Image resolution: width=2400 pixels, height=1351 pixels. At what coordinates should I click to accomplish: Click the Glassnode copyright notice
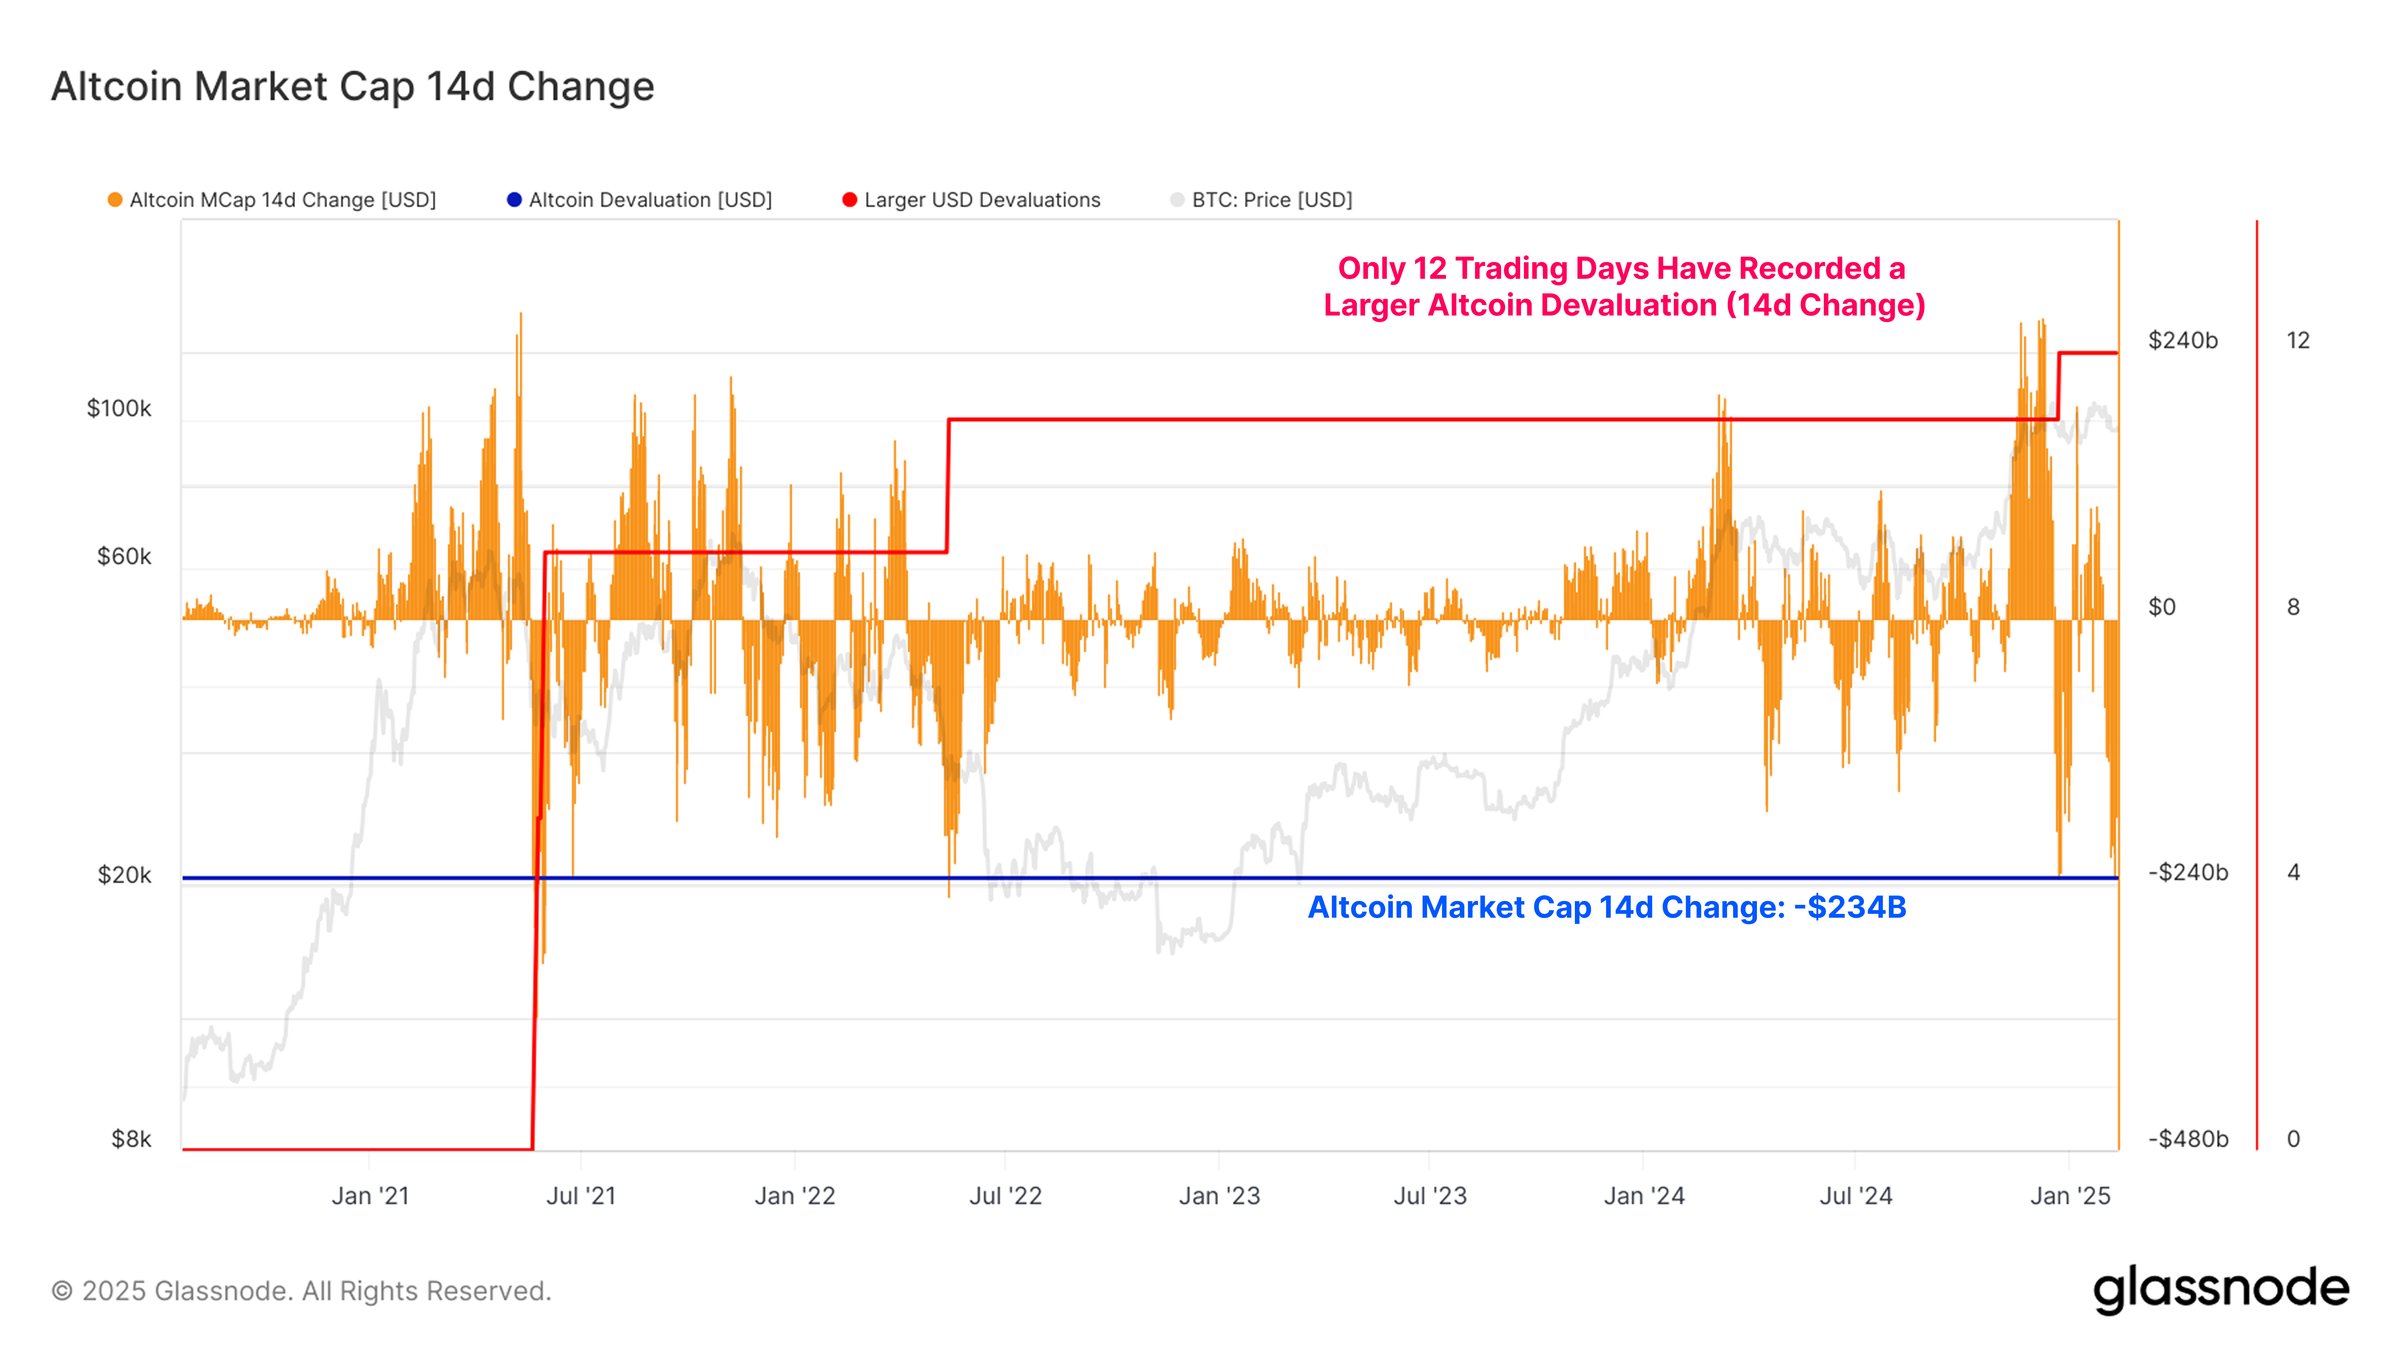tap(301, 1291)
